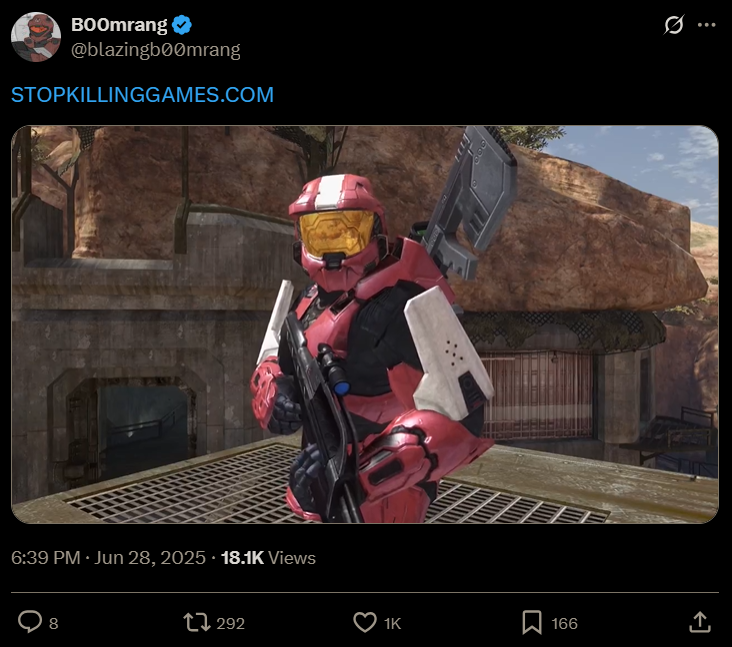Screen dimensions: 732x647
Task: Click the 292 repost count
Action: pyautogui.click(x=231, y=623)
